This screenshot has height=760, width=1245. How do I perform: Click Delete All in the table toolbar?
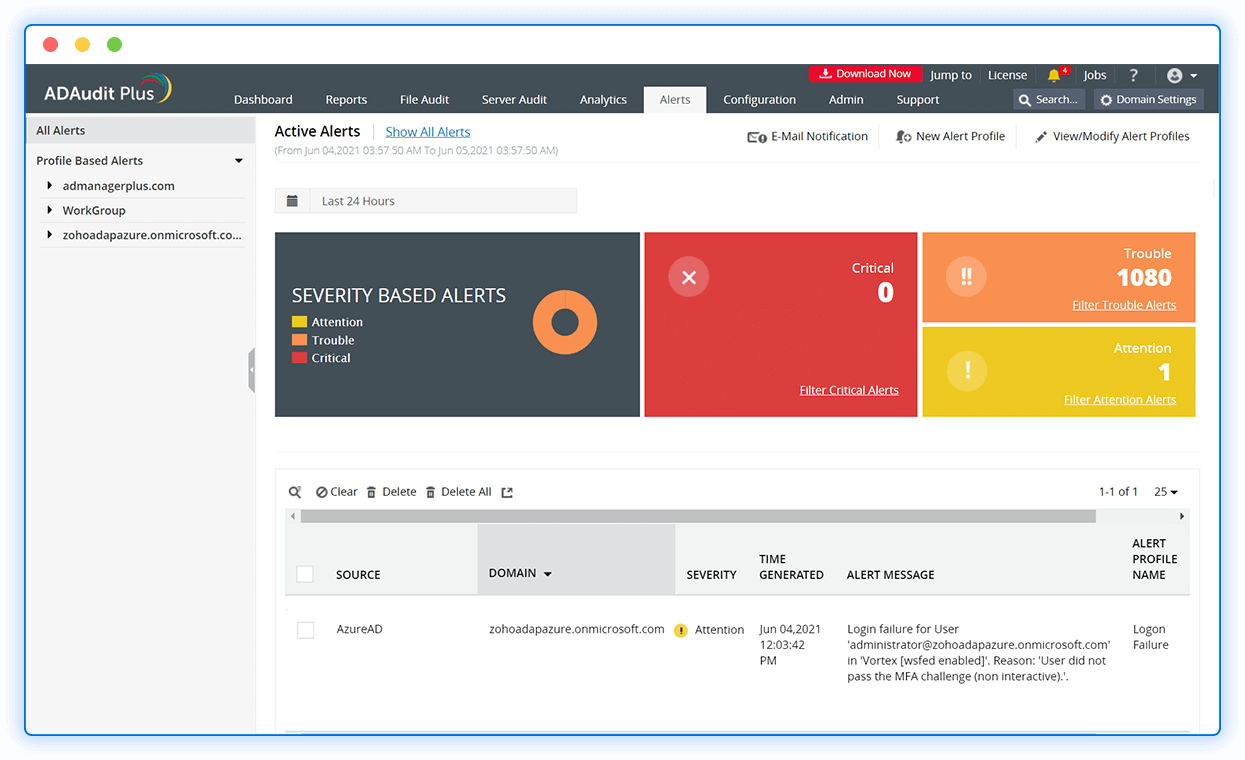click(458, 492)
